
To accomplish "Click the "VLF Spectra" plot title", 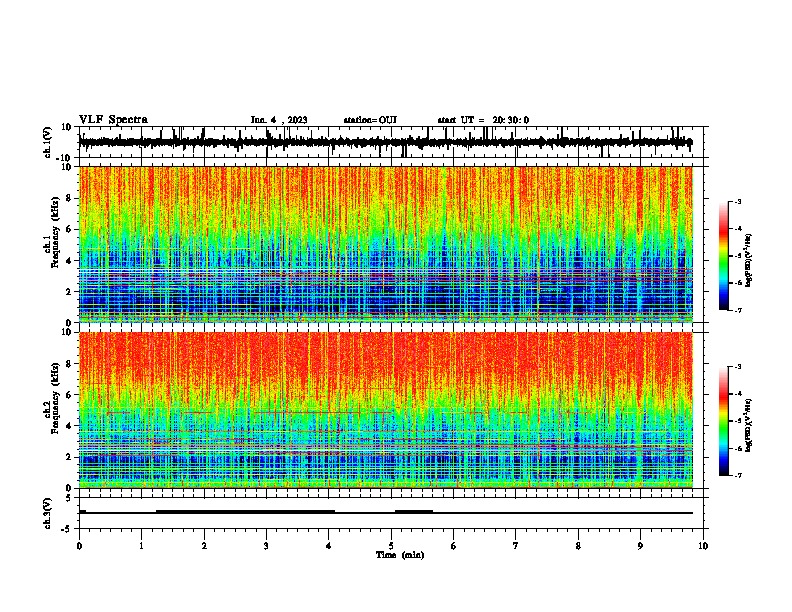I will pos(113,120).
